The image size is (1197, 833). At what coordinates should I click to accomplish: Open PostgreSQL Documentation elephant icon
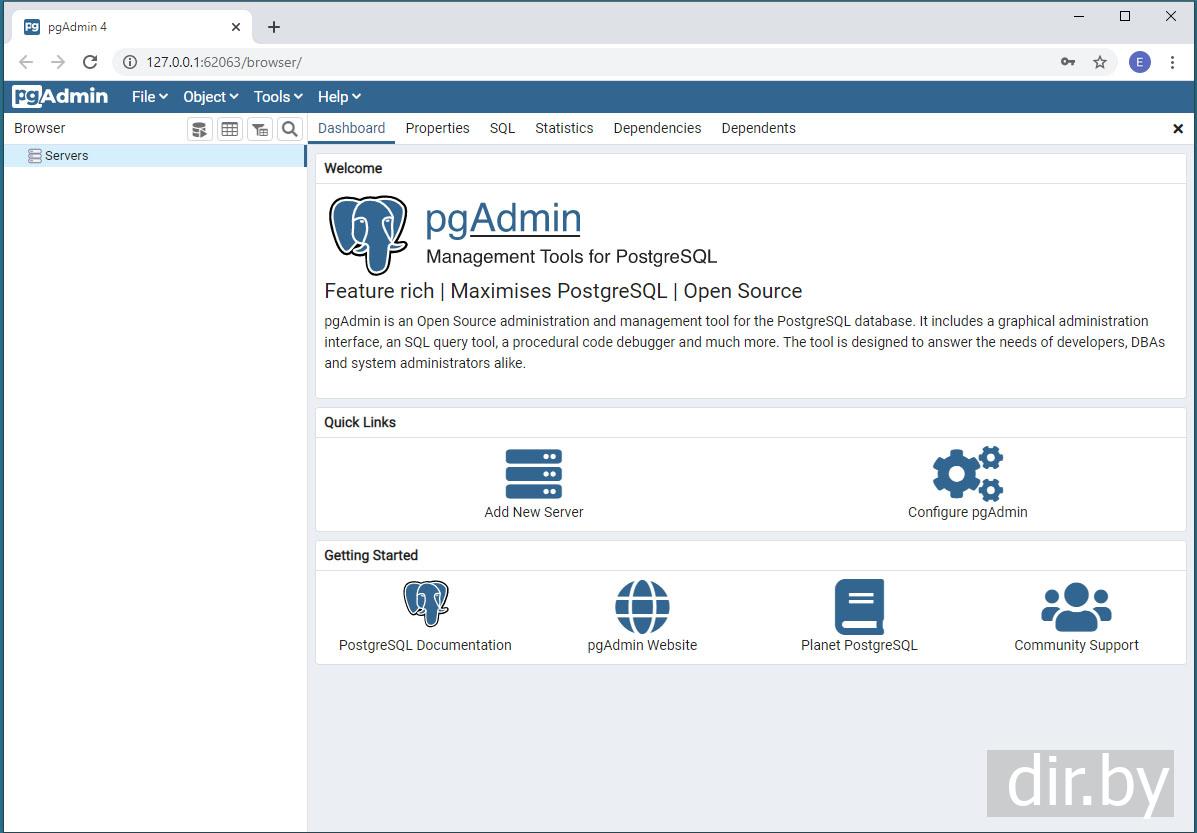(x=426, y=604)
